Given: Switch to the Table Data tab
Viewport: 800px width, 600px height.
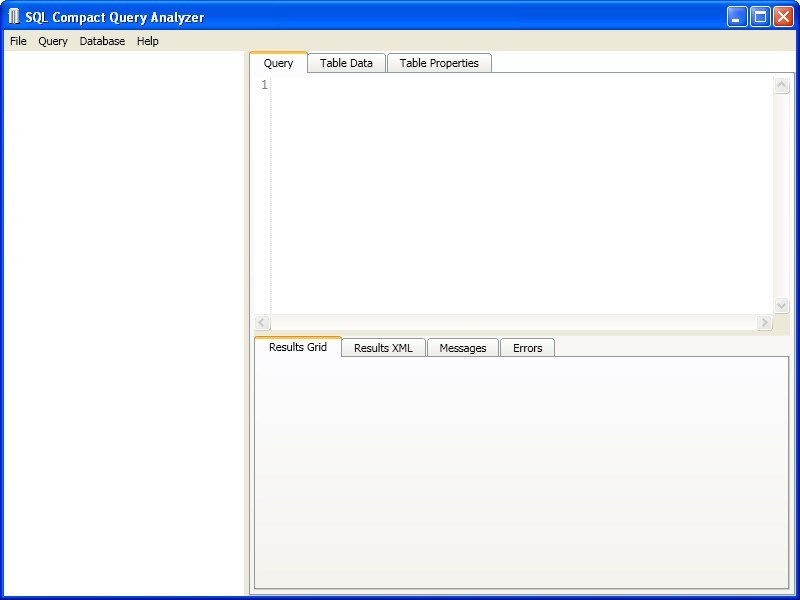Looking at the screenshot, I should (346, 63).
